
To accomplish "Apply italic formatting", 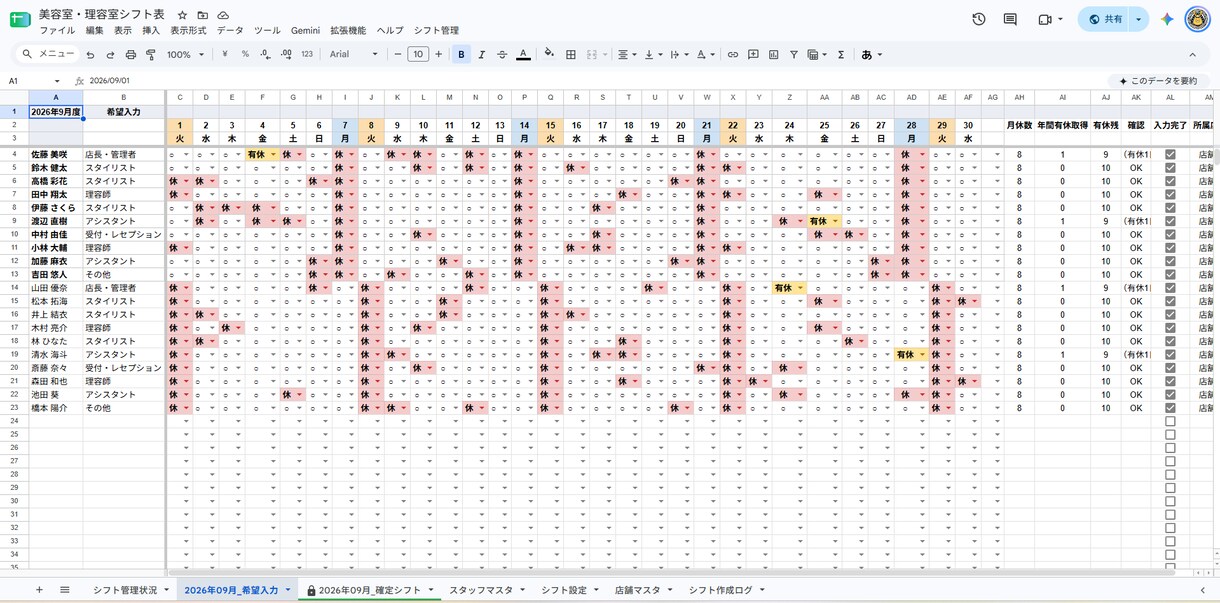I will [481, 55].
